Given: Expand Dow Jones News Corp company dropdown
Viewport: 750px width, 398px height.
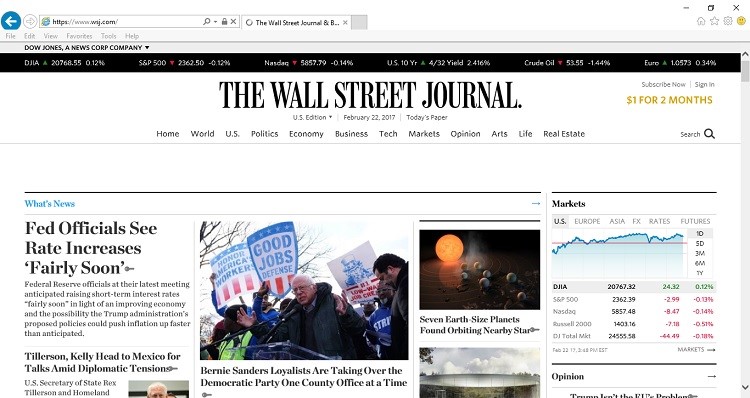Looking at the screenshot, I should click(87, 47).
